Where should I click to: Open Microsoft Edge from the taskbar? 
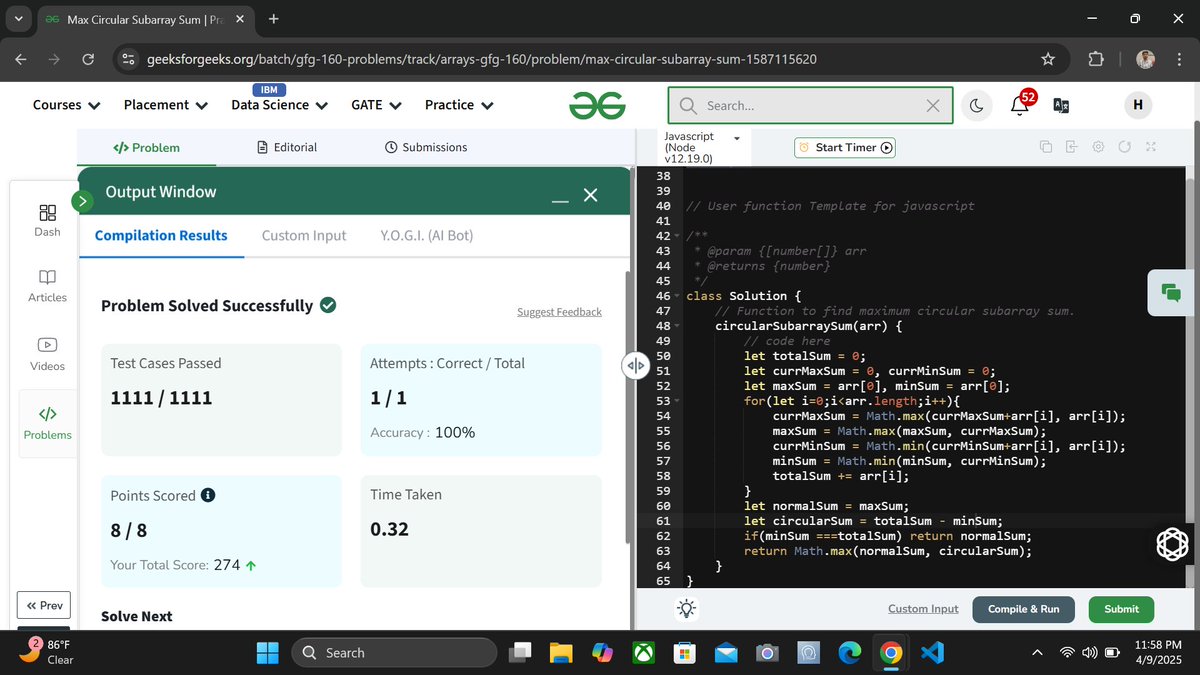[x=849, y=653]
